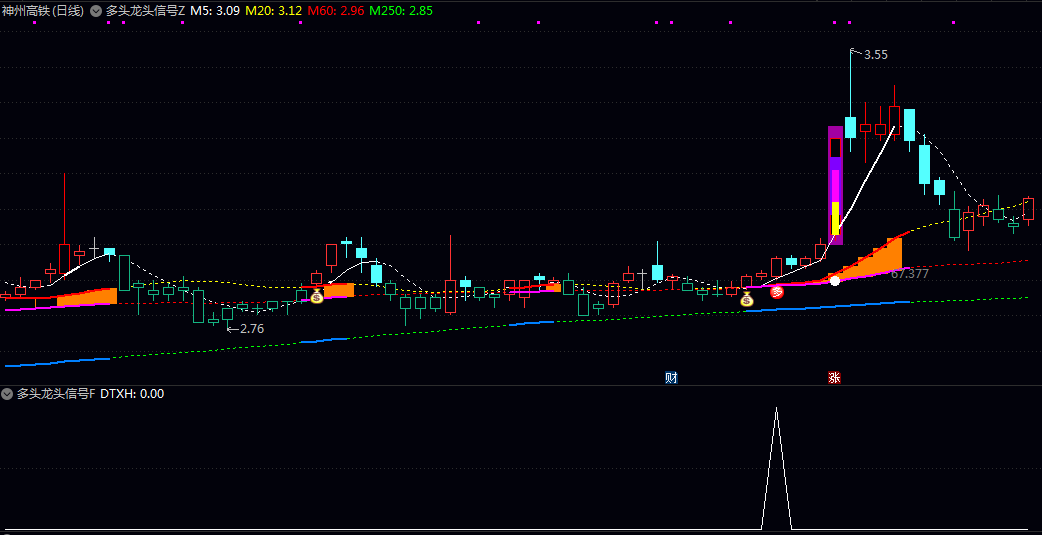Select the green M250 moving average label
Image resolution: width=1042 pixels, height=535 pixels.
[x=400, y=11]
